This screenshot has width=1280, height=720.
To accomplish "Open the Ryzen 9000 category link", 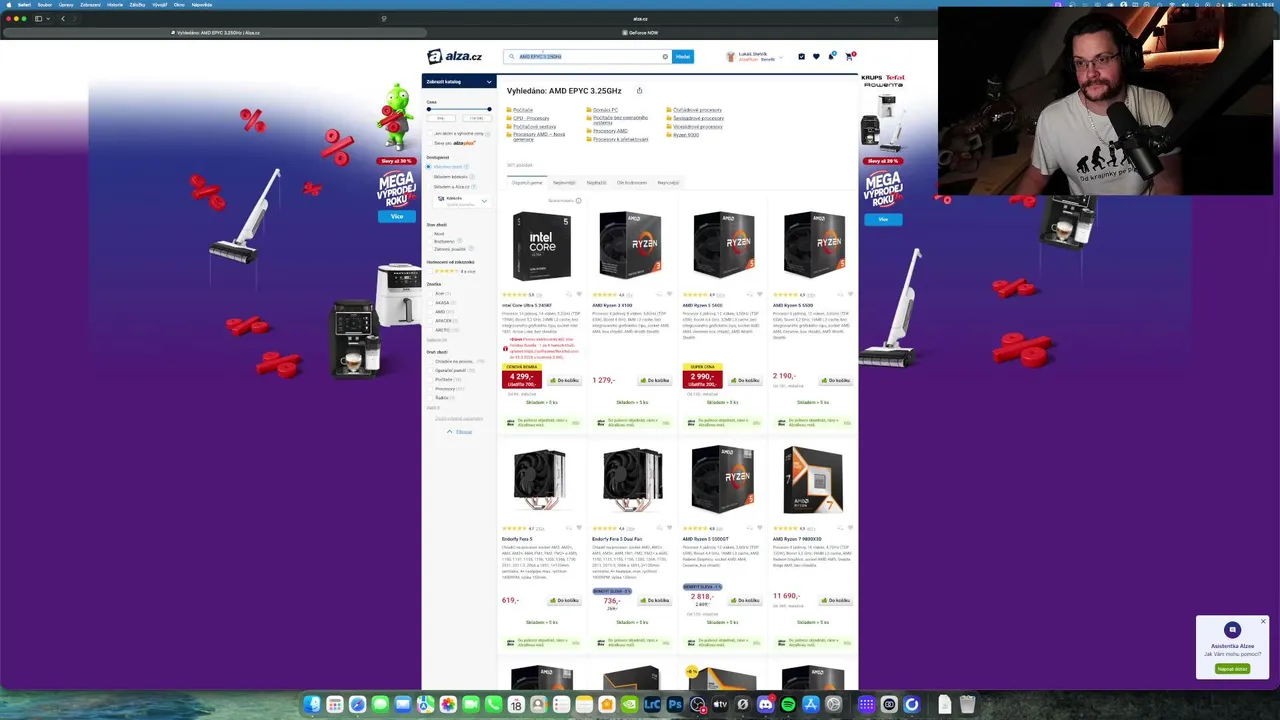I will tap(685, 135).
